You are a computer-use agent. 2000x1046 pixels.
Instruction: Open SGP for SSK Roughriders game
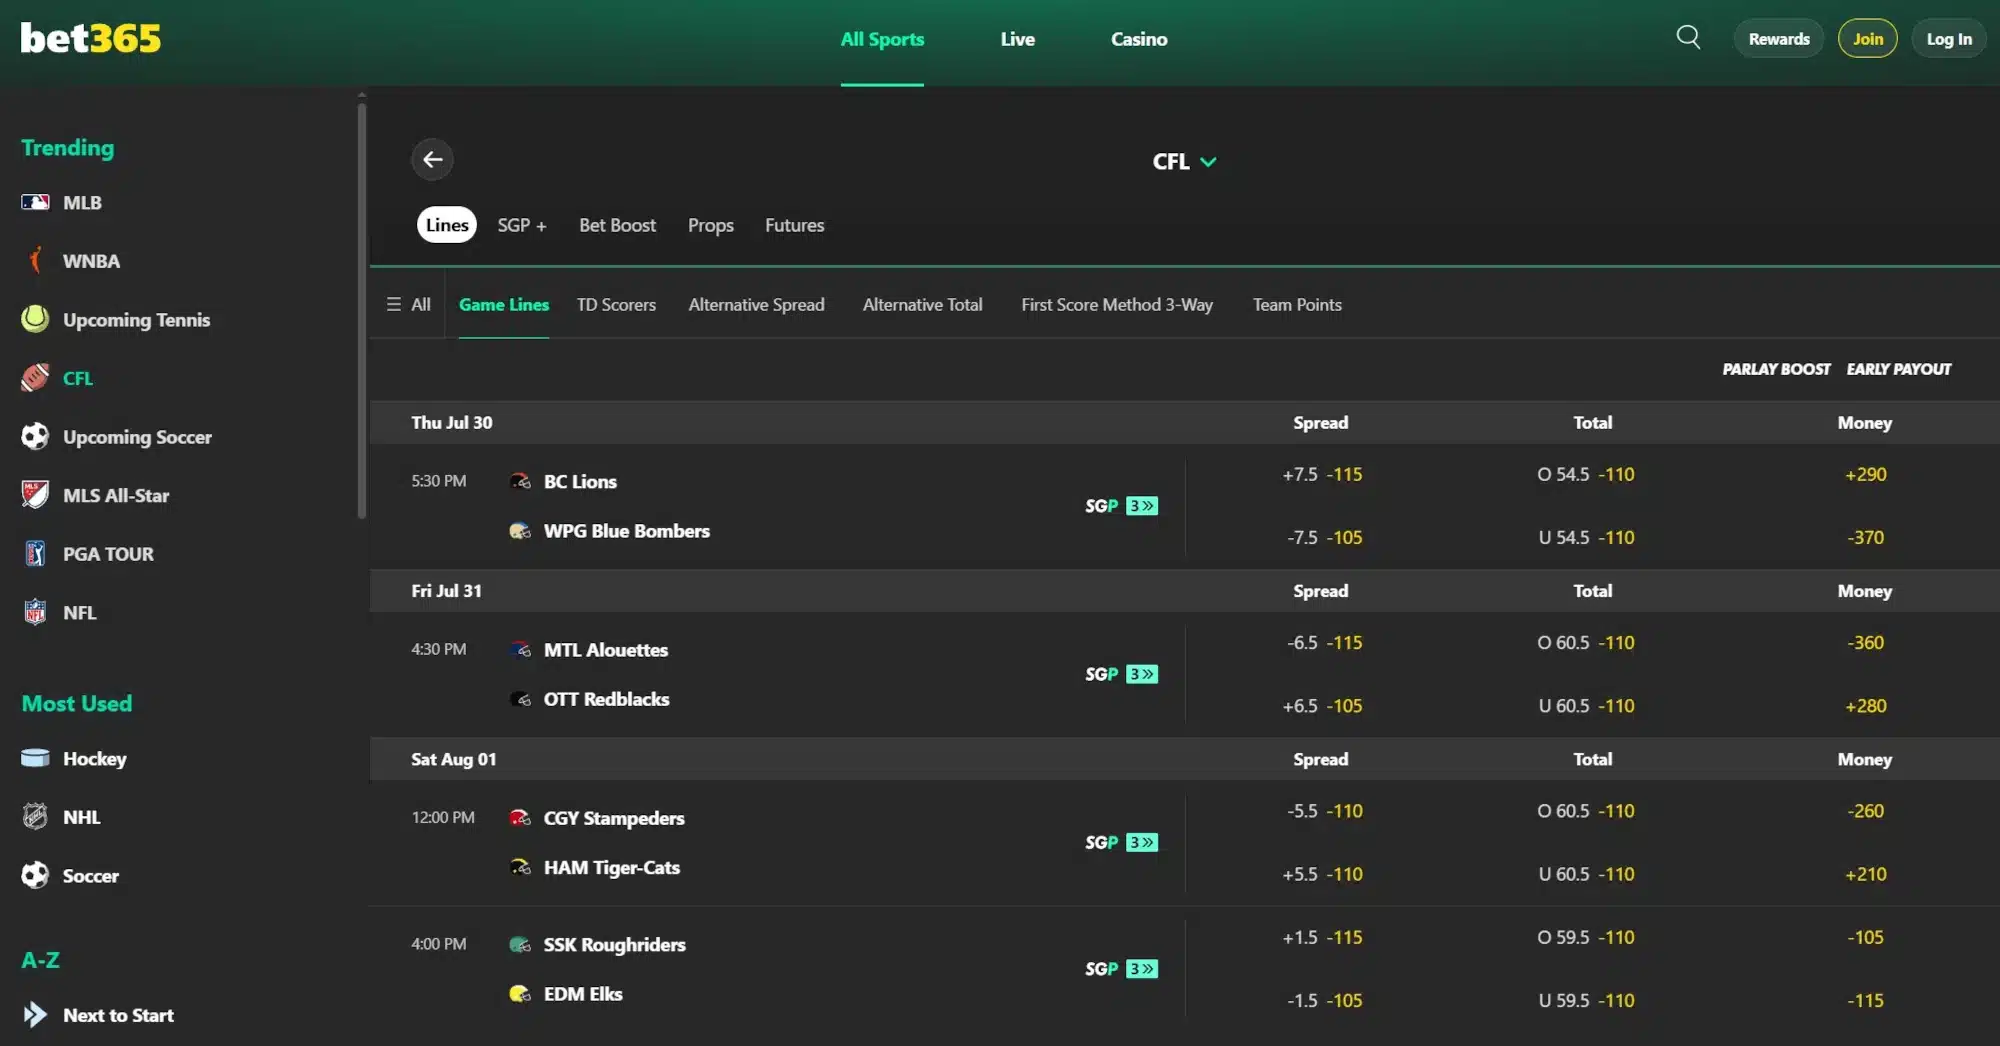click(x=1121, y=969)
